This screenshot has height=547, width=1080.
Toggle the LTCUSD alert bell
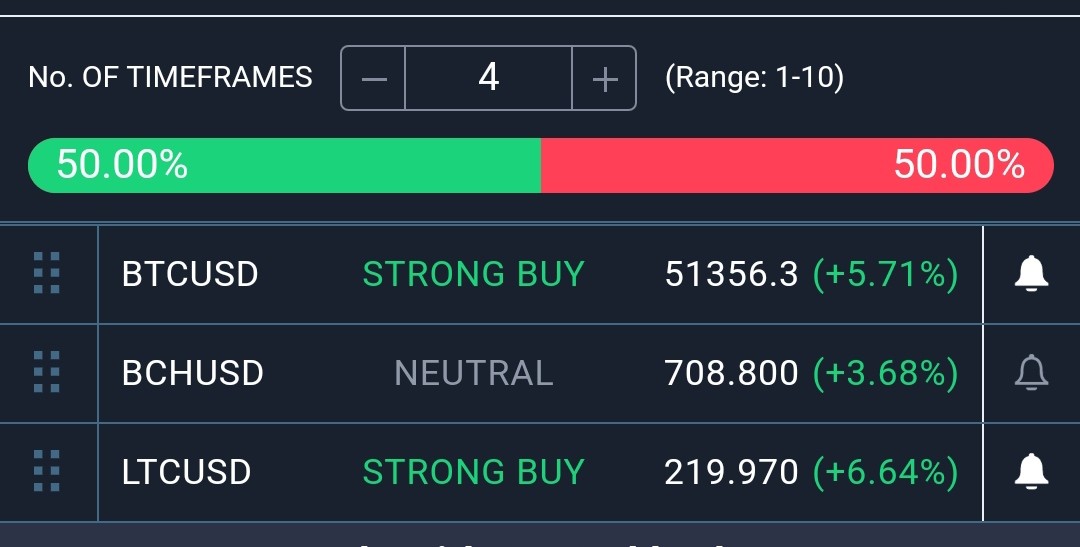pyautogui.click(x=1031, y=472)
